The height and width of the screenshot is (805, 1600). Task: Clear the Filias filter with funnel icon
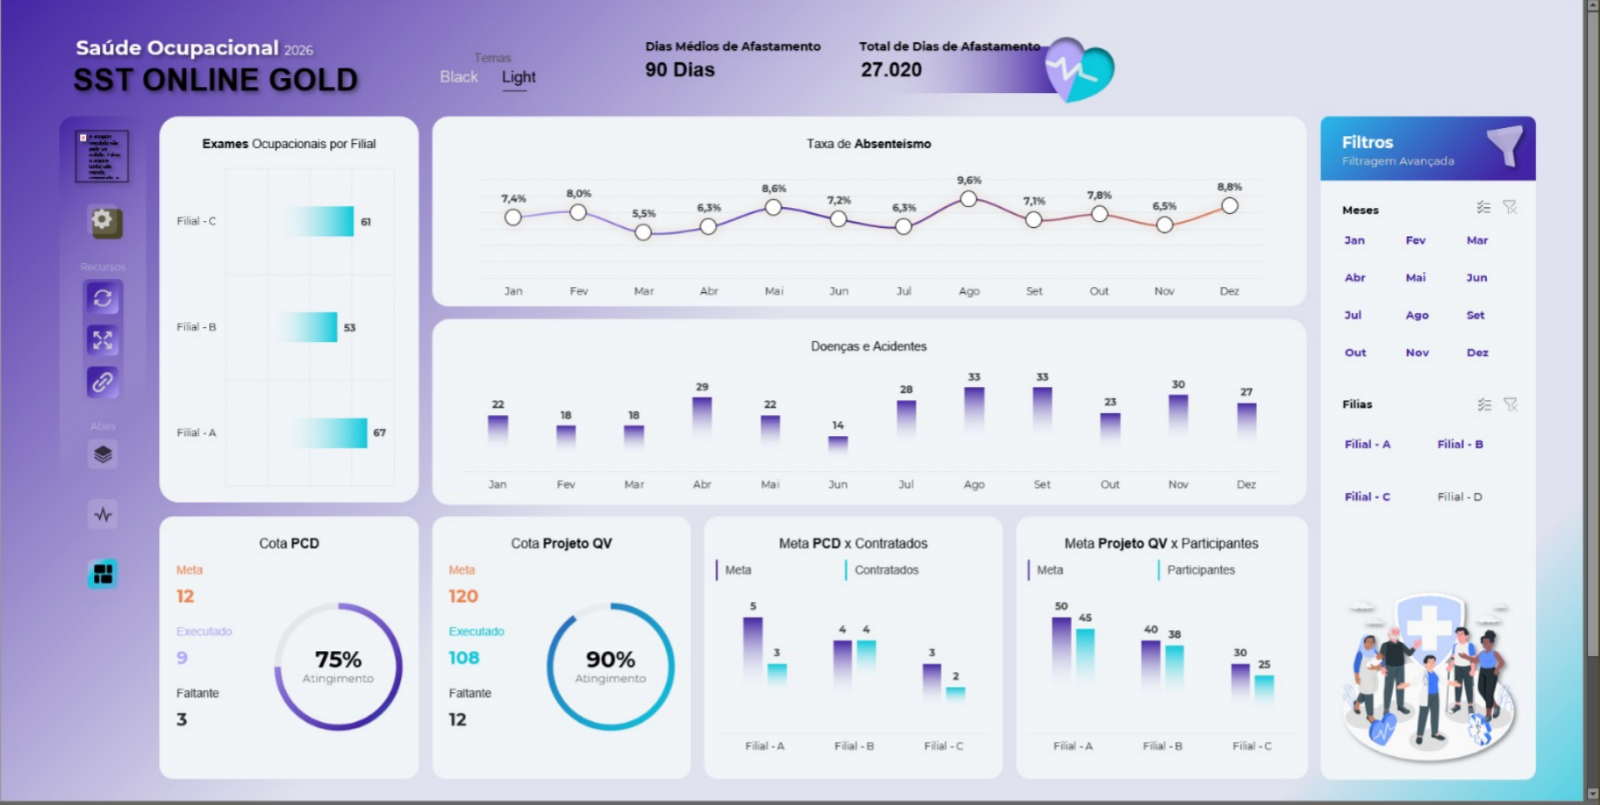tap(1510, 404)
